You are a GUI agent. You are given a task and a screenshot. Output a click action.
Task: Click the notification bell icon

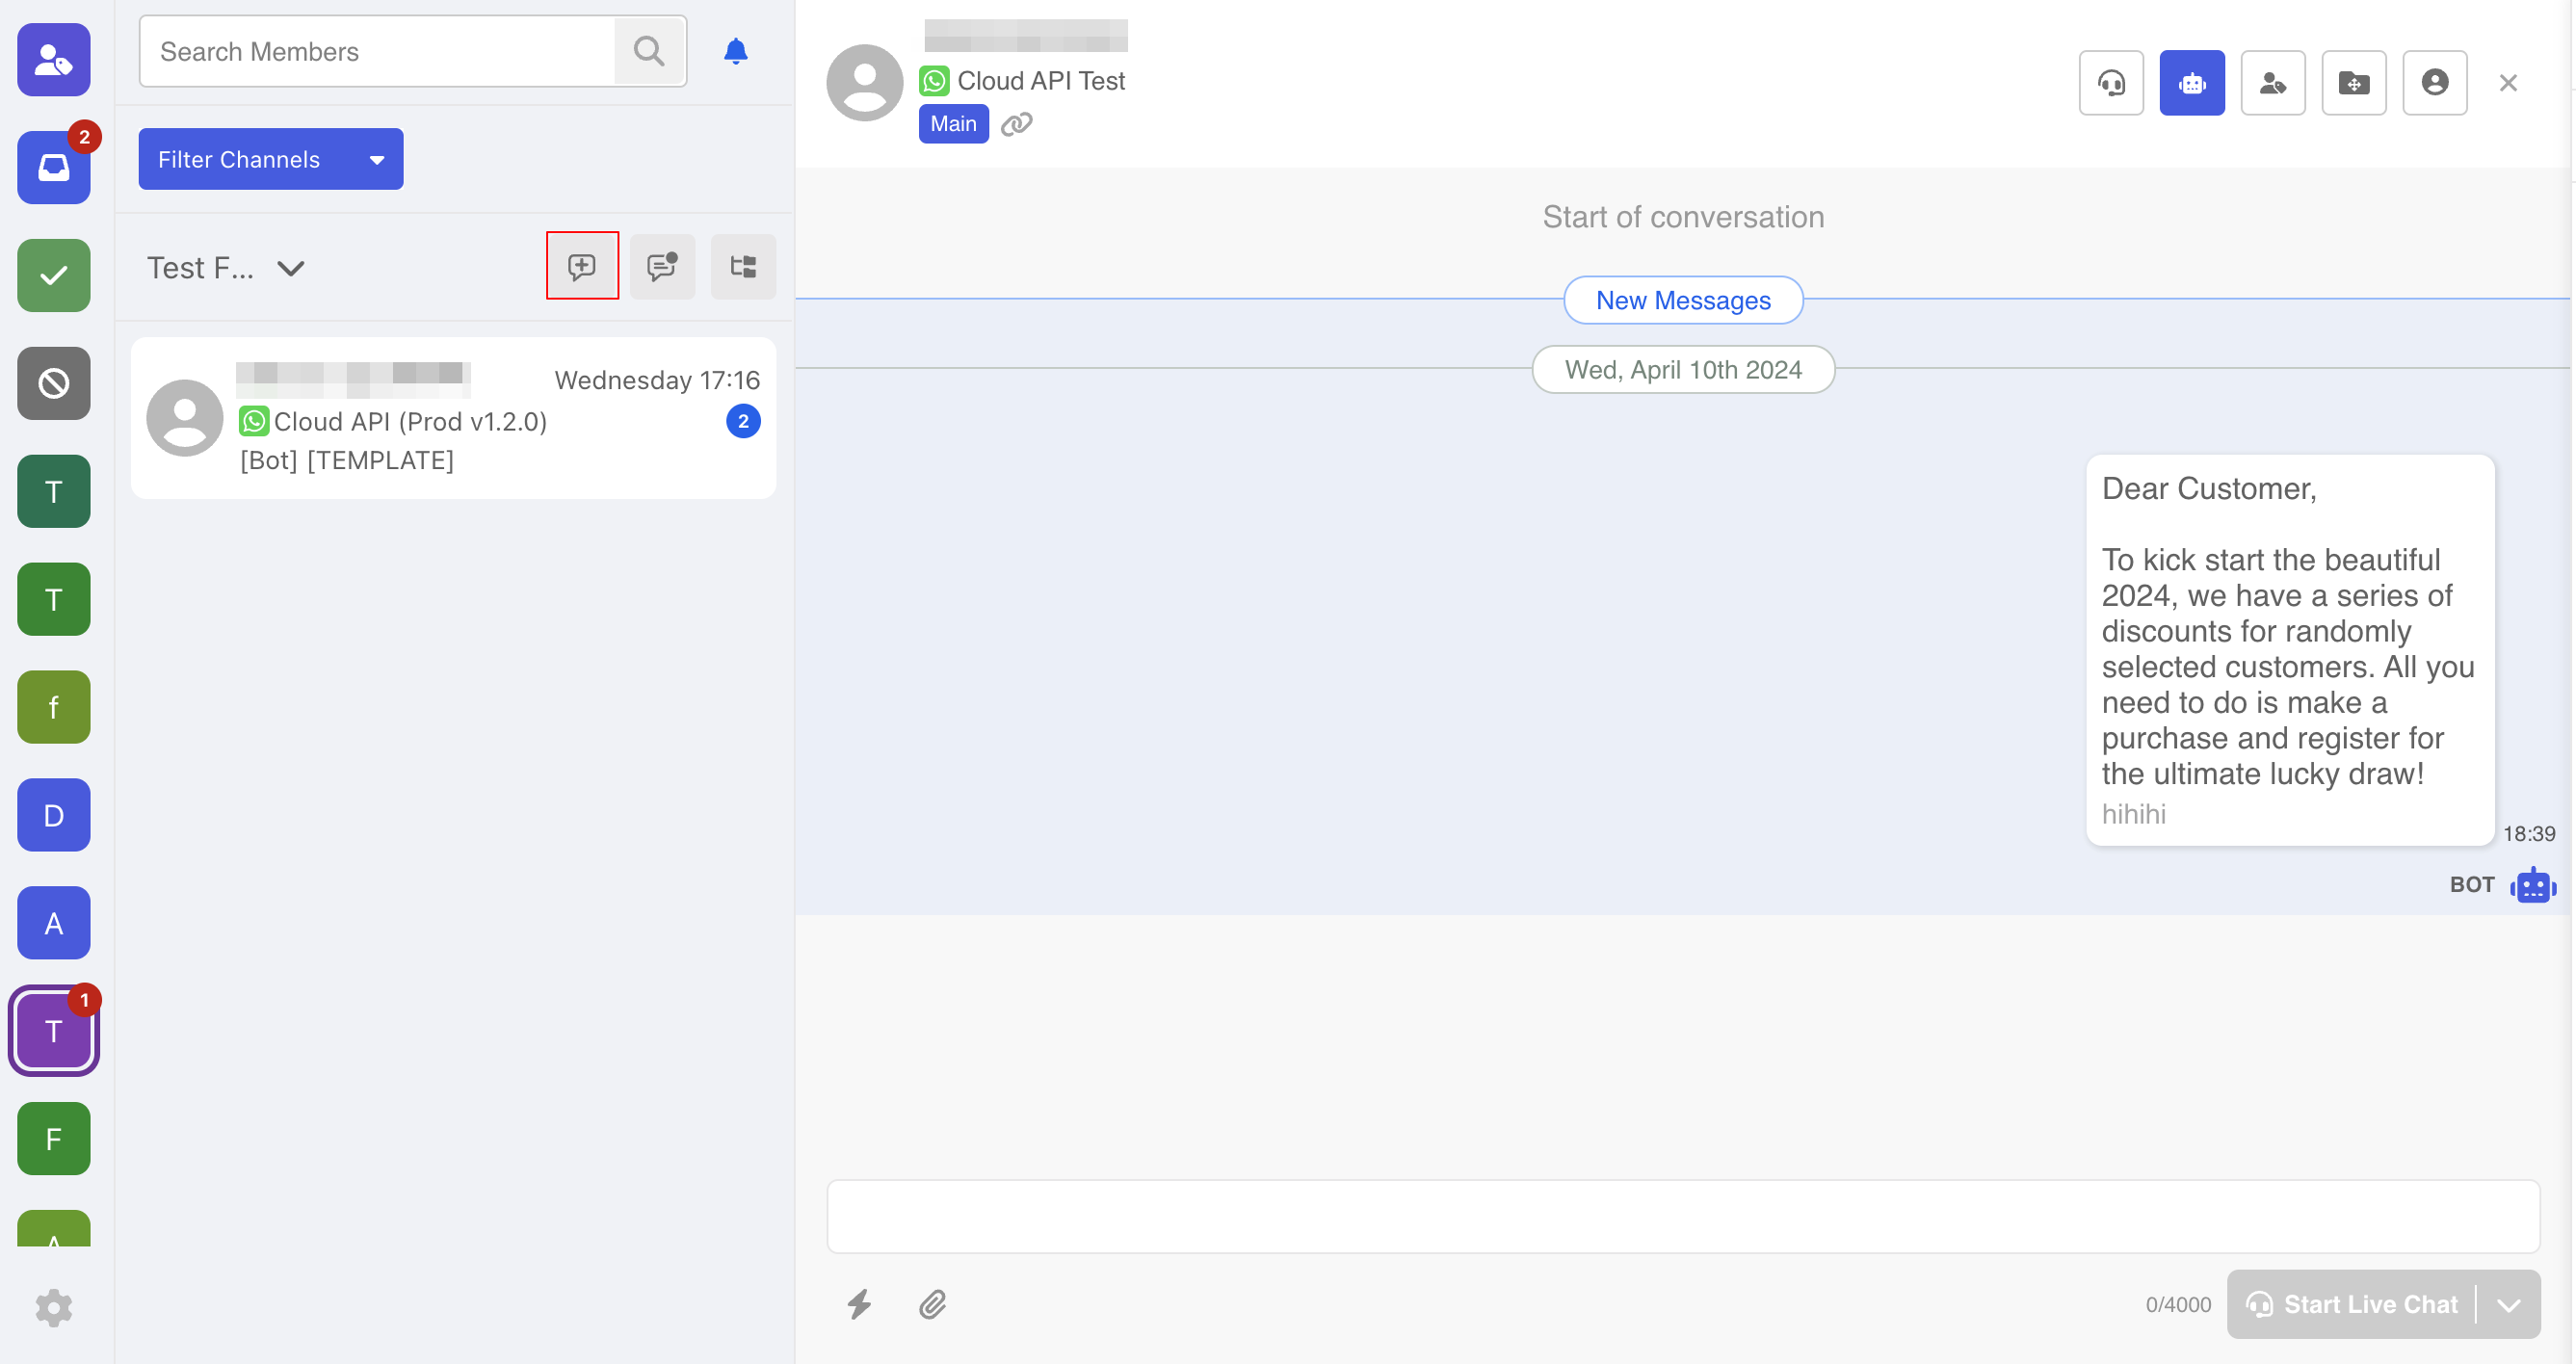pos(735,51)
